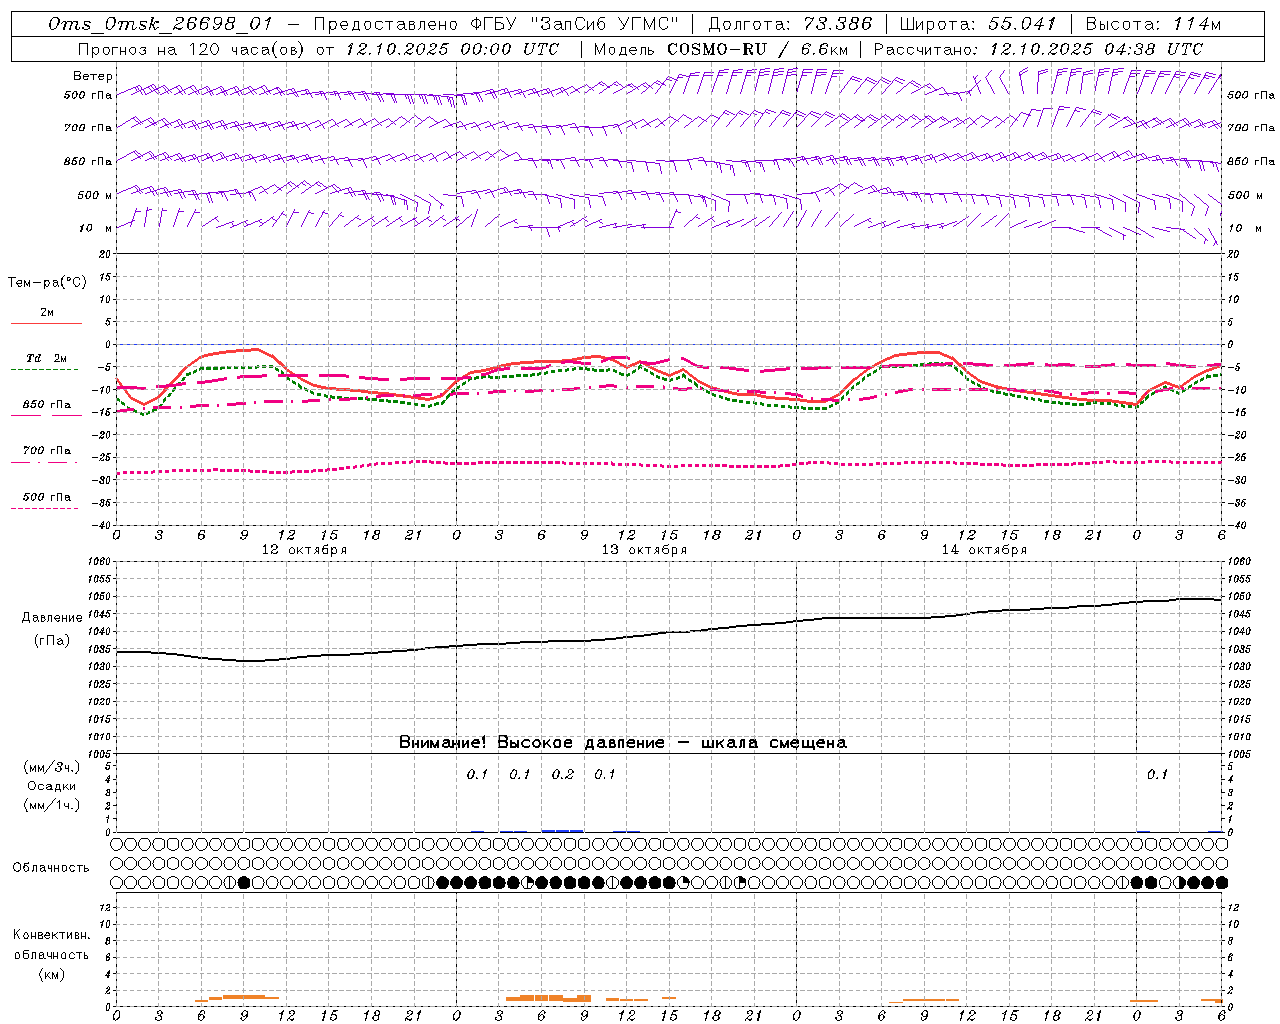The width and height of the screenshot is (1280, 1024).
Task: Select the '850 гПа' temperature legend entry
Action: [x=47, y=405]
